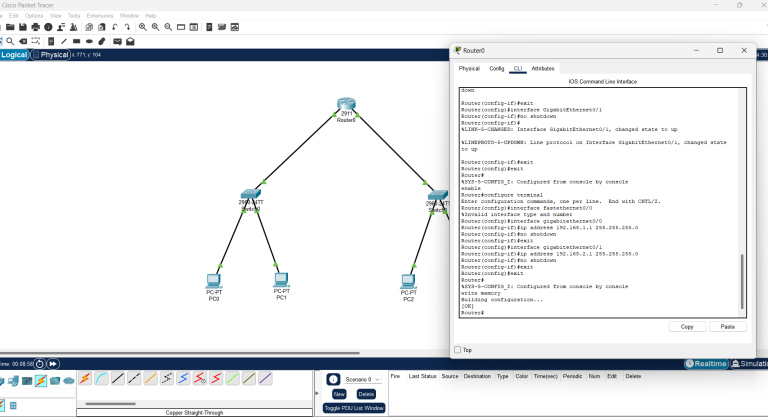Choose the green octal cable
Image resolution: width=768 pixels, height=417 pixels.
click(233, 378)
